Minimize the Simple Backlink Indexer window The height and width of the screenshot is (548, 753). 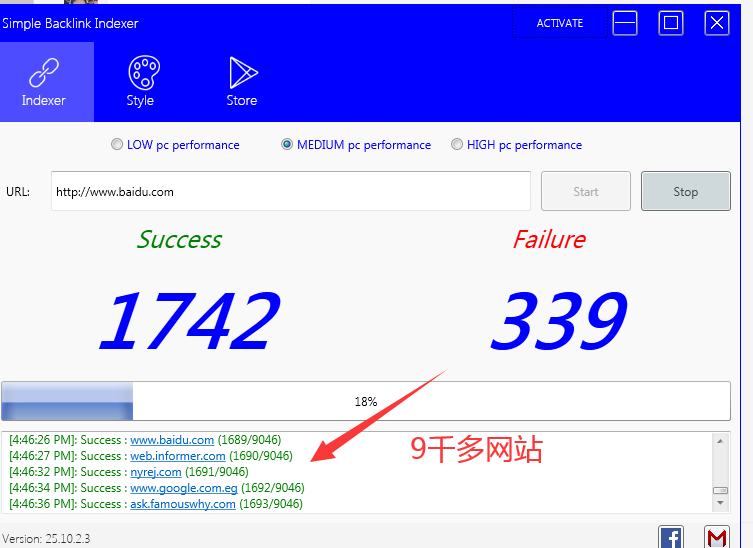[x=625, y=23]
